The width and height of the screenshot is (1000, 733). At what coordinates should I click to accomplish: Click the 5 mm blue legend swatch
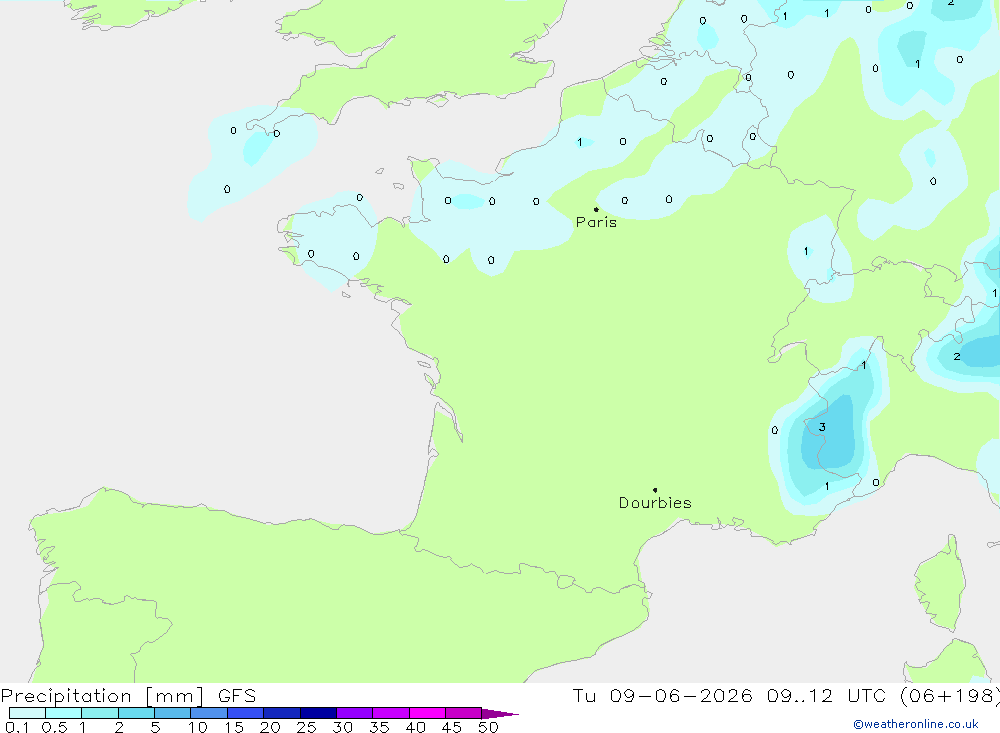[172, 713]
